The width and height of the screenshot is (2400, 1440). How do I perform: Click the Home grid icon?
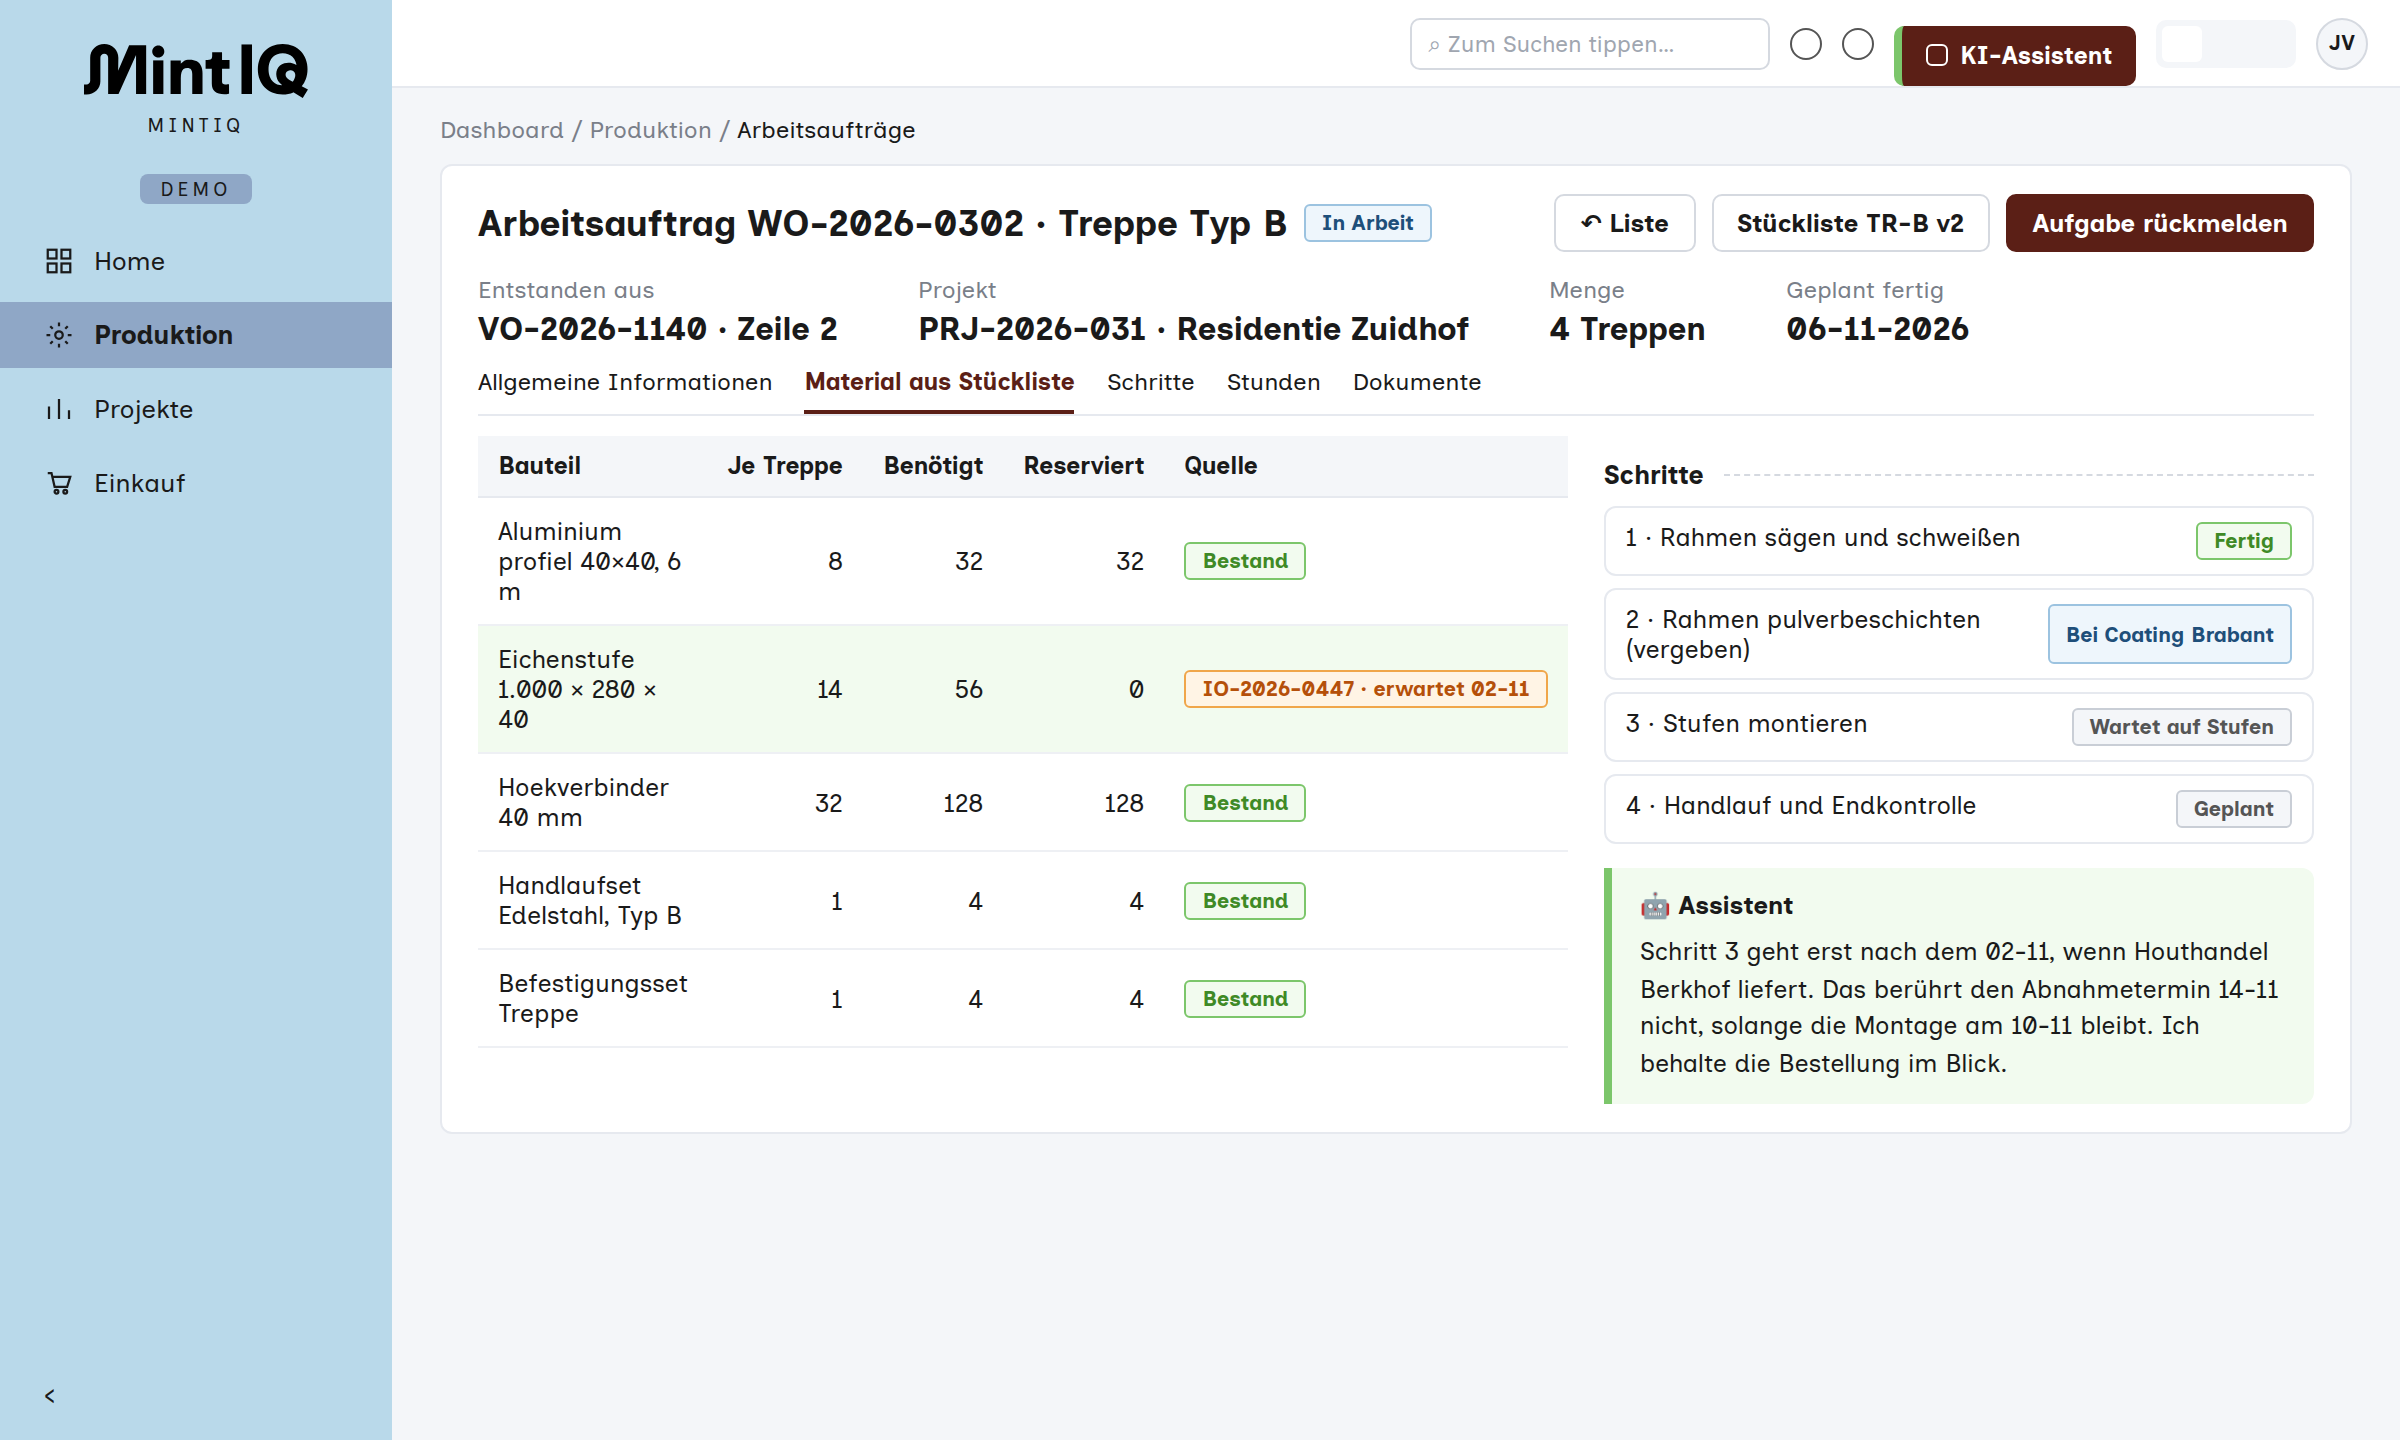[59, 261]
